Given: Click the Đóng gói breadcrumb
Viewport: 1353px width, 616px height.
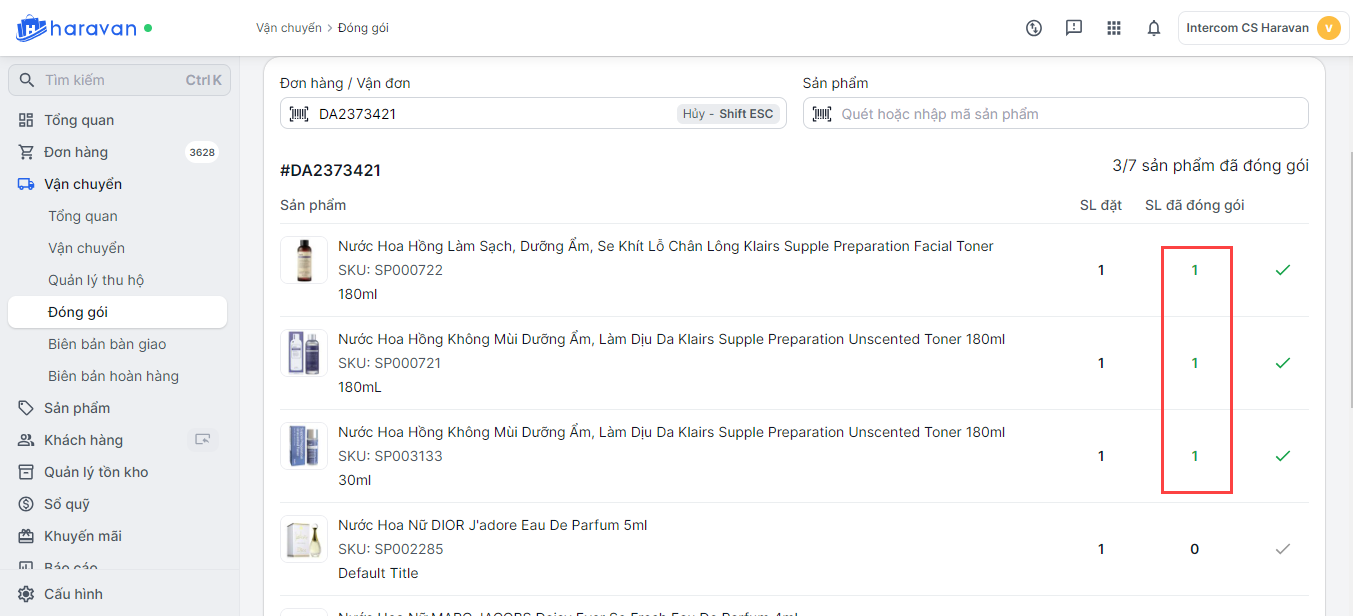Looking at the screenshot, I should point(363,28).
